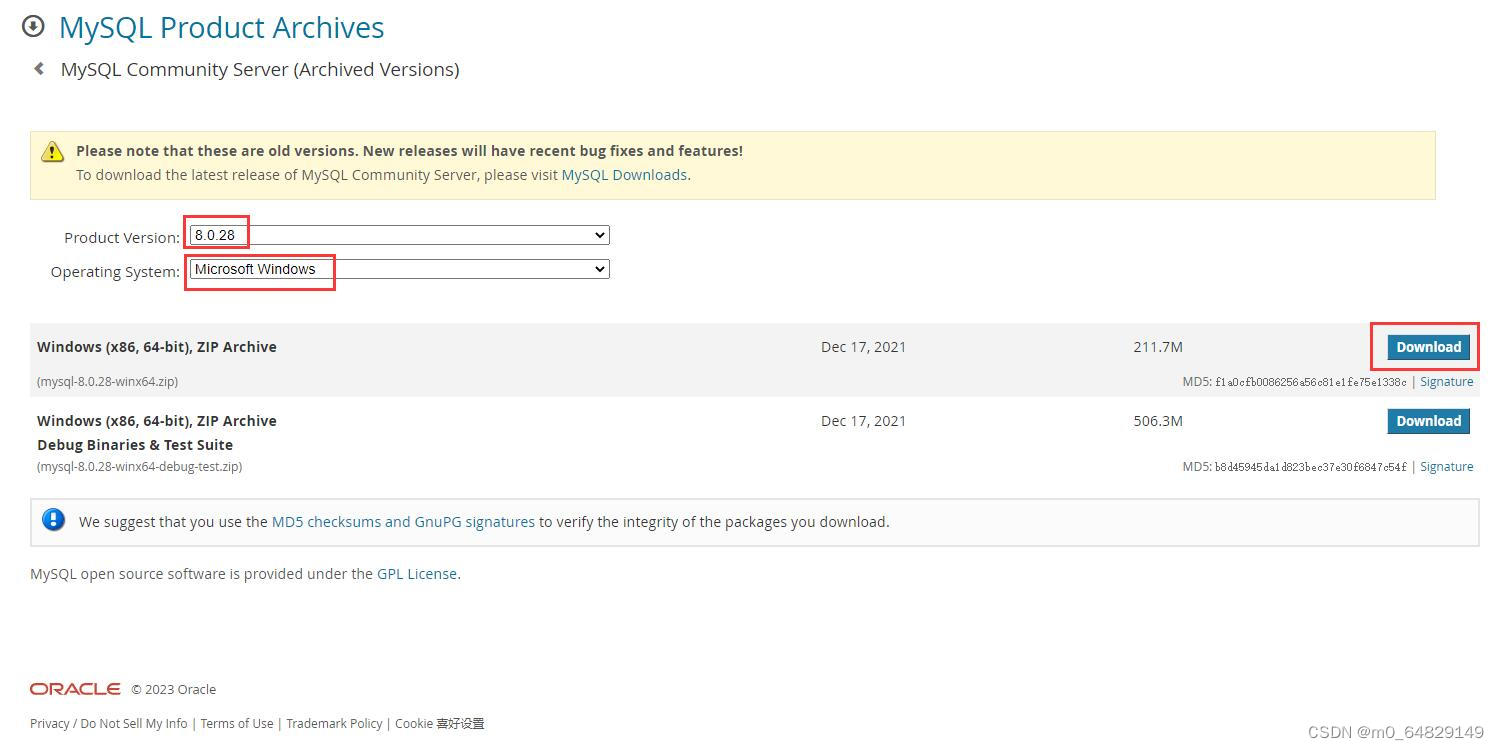Image resolution: width=1499 pixels, height=750 pixels.
Task: Open the Operating System dropdown
Action: (x=399, y=269)
